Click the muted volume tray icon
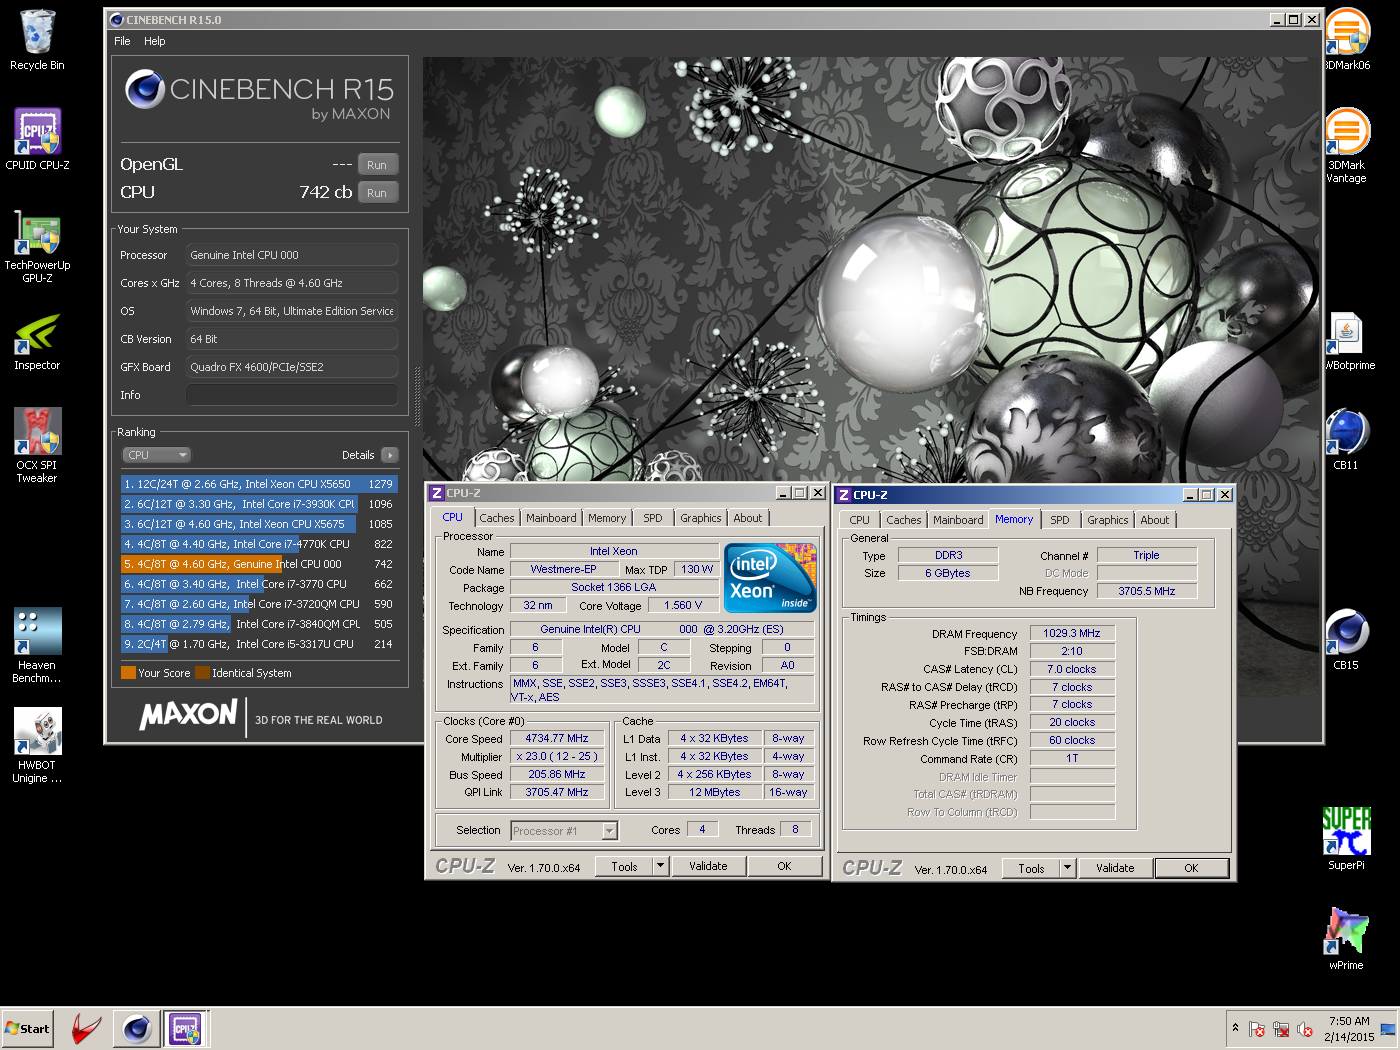The width and height of the screenshot is (1400, 1050). point(1305,1029)
